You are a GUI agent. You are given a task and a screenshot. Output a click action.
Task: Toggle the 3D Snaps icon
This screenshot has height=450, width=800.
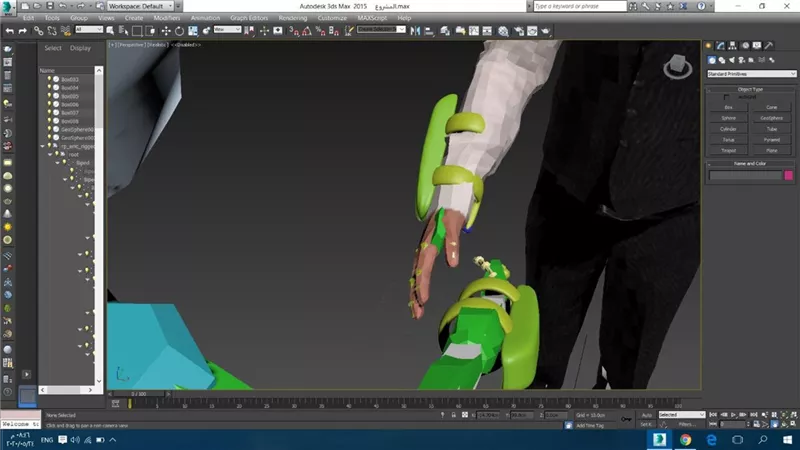click(x=294, y=31)
